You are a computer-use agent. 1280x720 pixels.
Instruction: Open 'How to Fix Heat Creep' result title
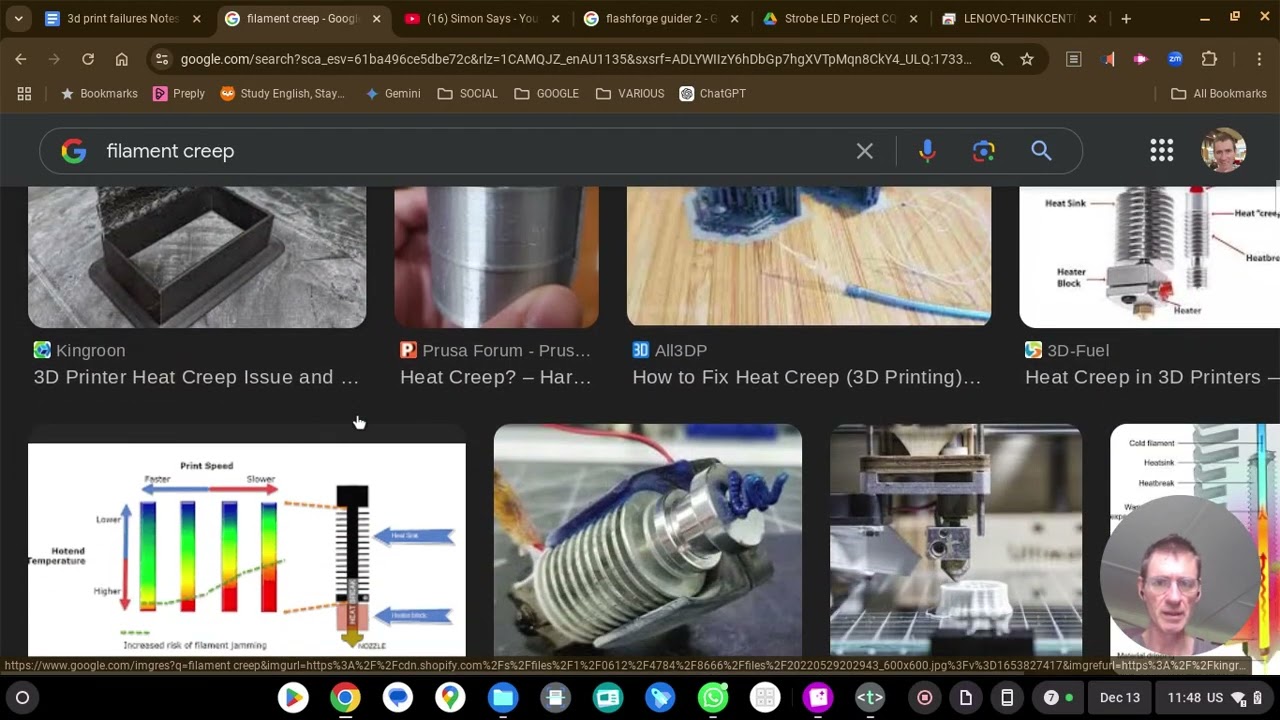point(807,377)
